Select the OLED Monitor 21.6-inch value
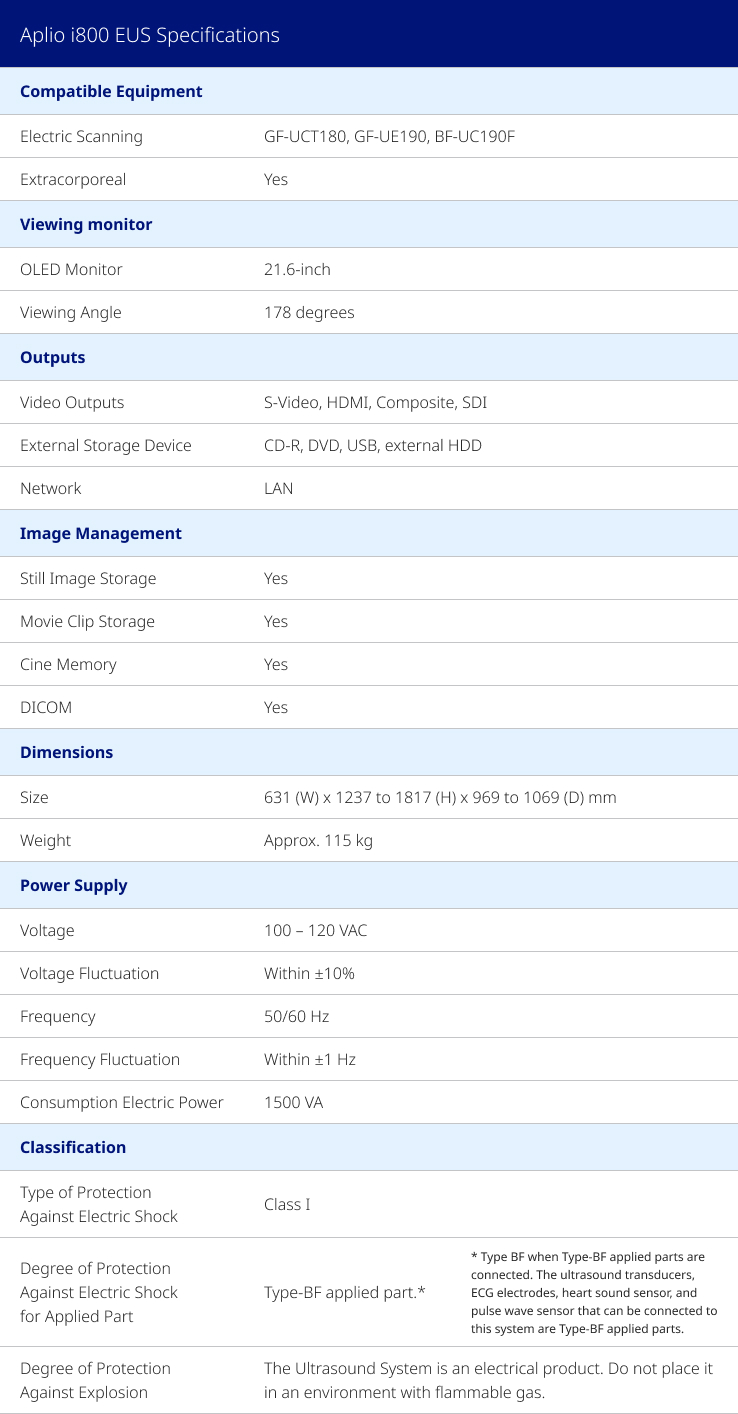 (x=297, y=269)
